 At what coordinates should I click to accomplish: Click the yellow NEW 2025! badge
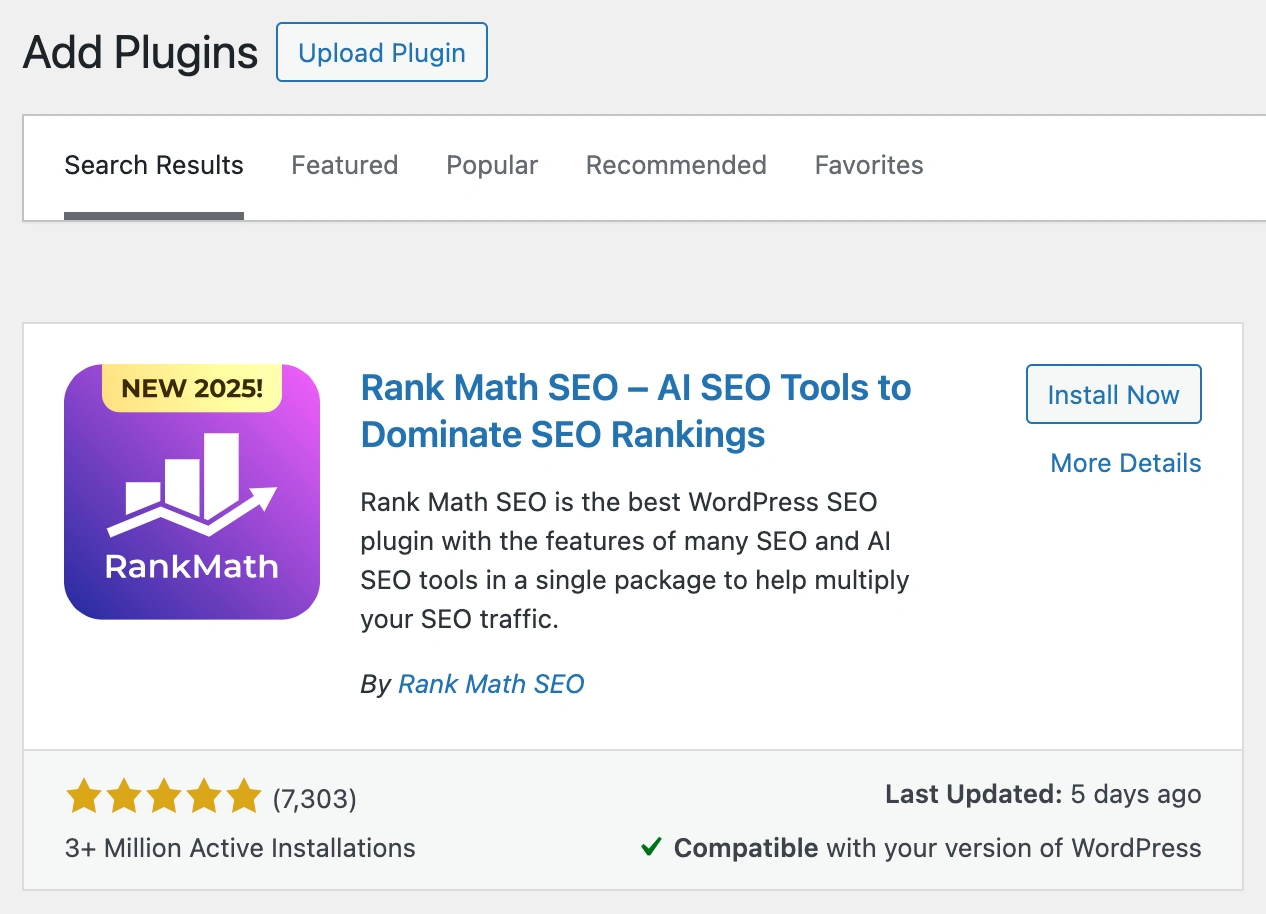click(192, 388)
